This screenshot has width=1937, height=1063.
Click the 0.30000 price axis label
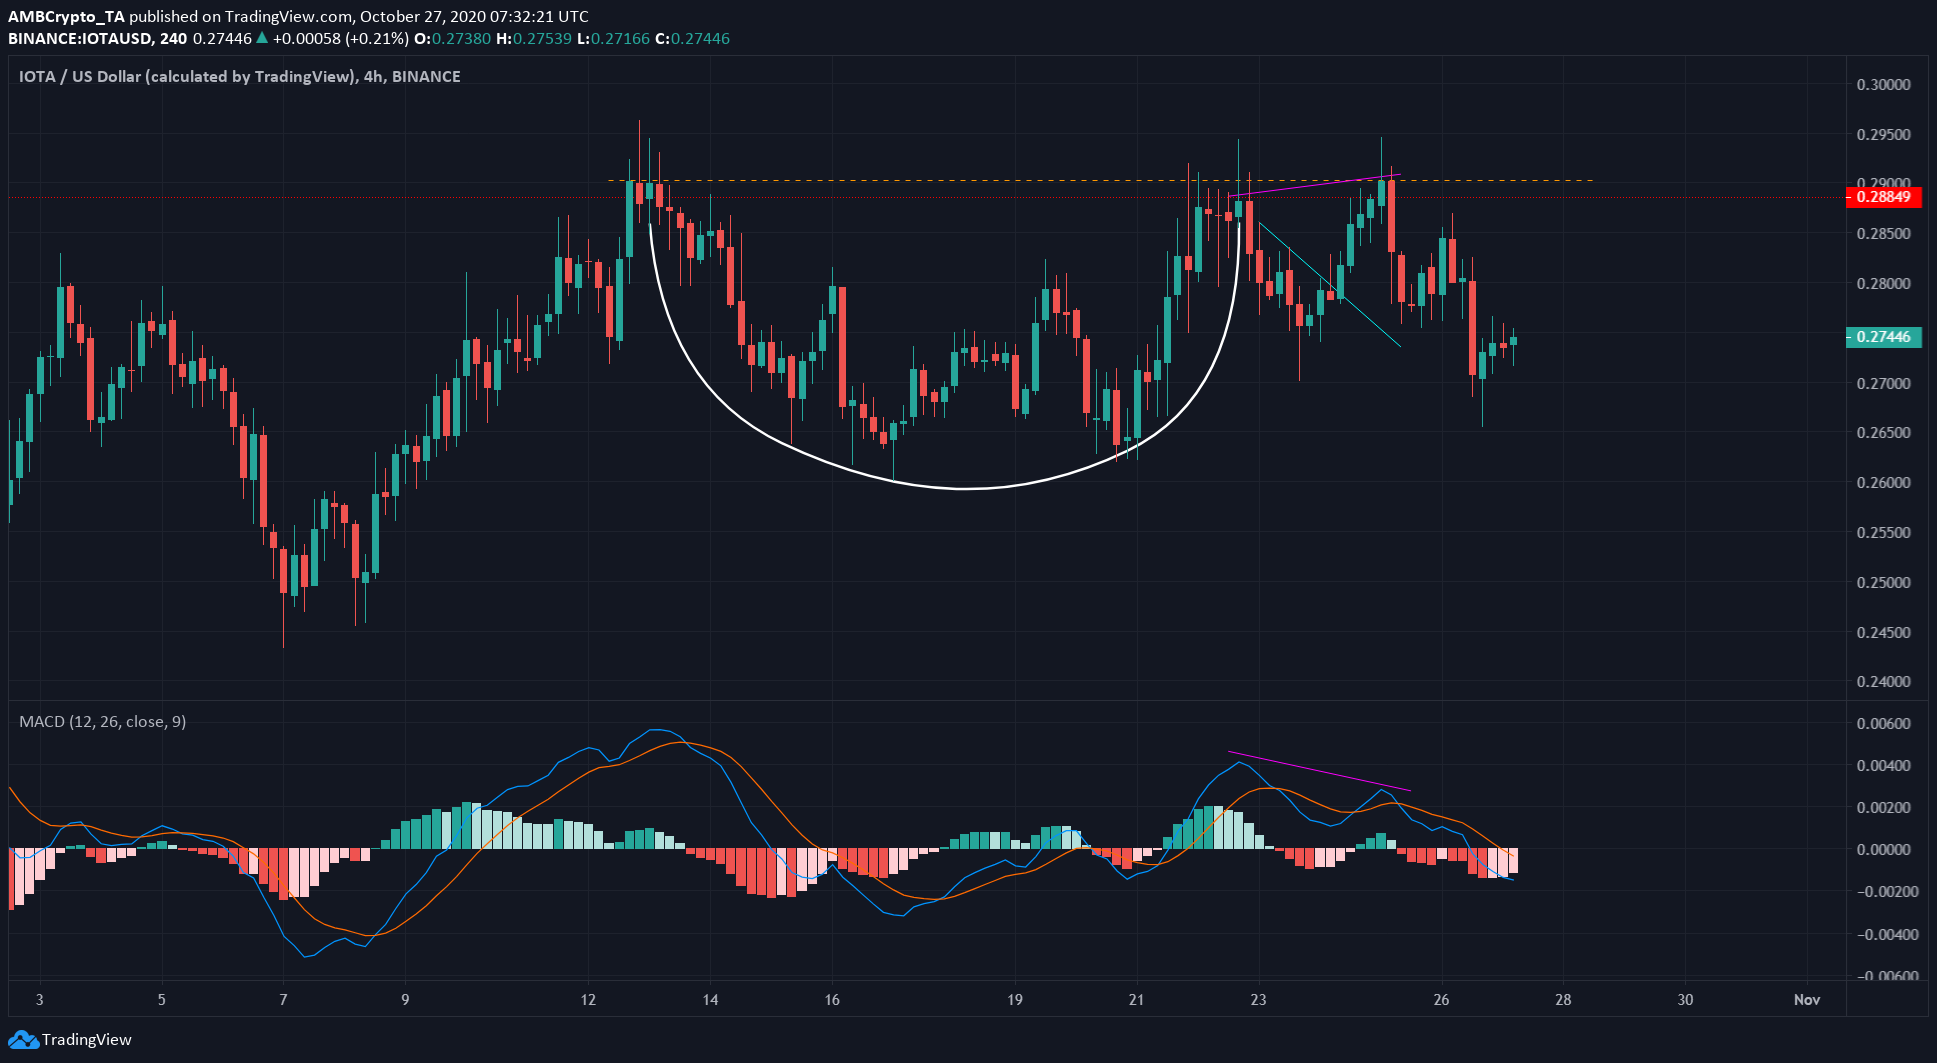coord(1884,85)
